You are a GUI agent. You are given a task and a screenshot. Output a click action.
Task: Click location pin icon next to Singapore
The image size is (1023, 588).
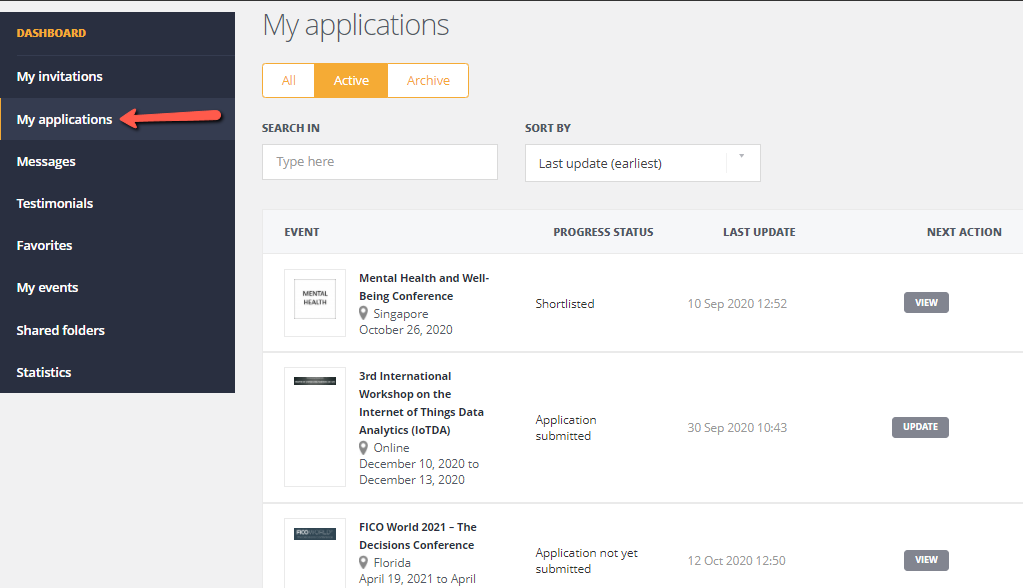coord(363,314)
